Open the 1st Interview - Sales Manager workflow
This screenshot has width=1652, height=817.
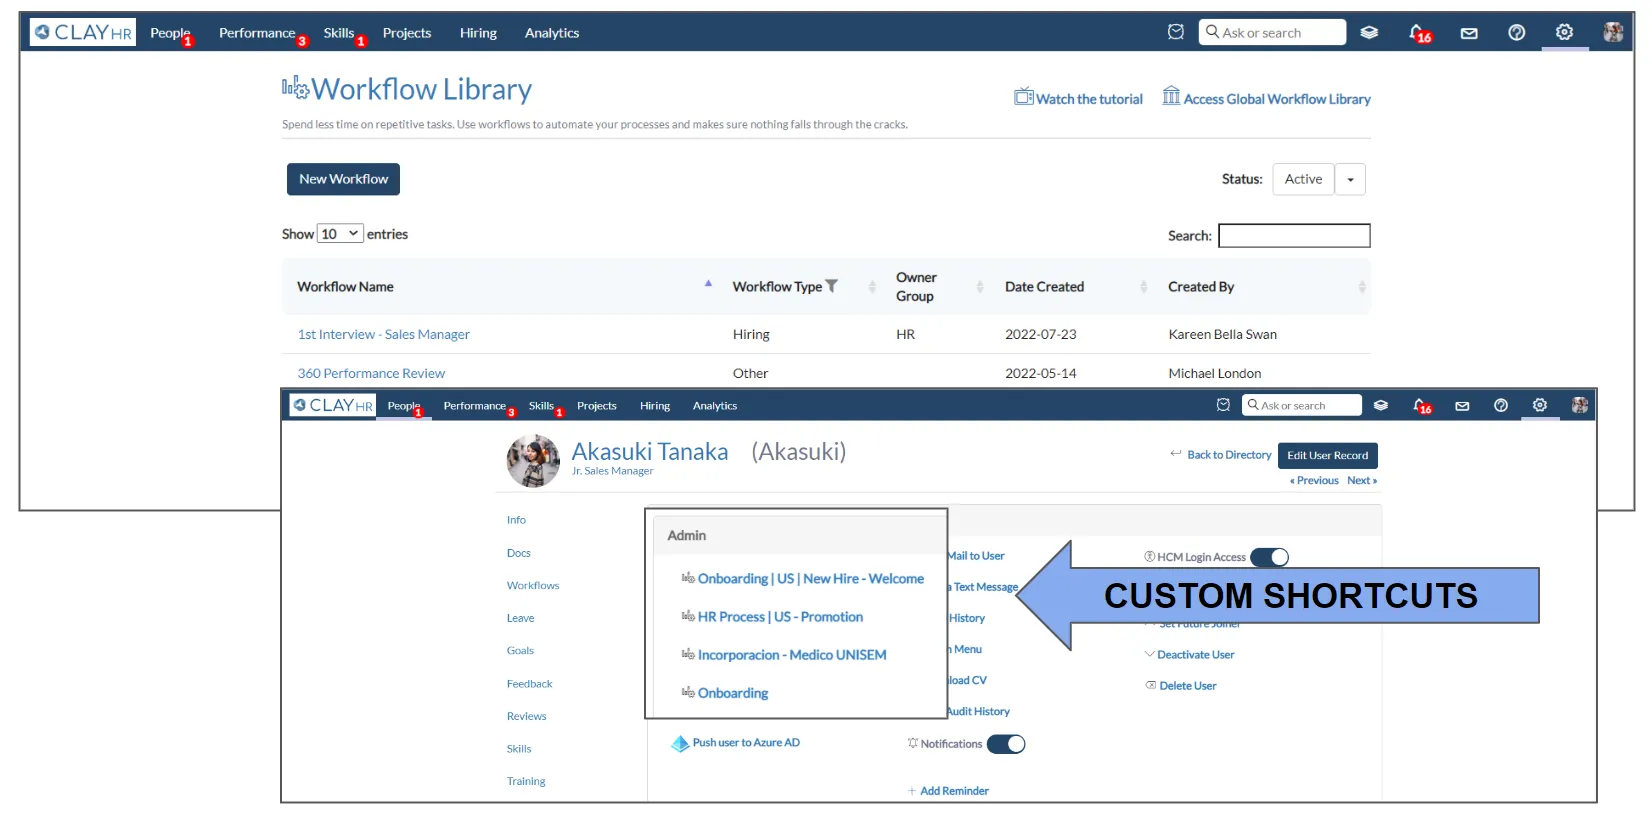[384, 335]
